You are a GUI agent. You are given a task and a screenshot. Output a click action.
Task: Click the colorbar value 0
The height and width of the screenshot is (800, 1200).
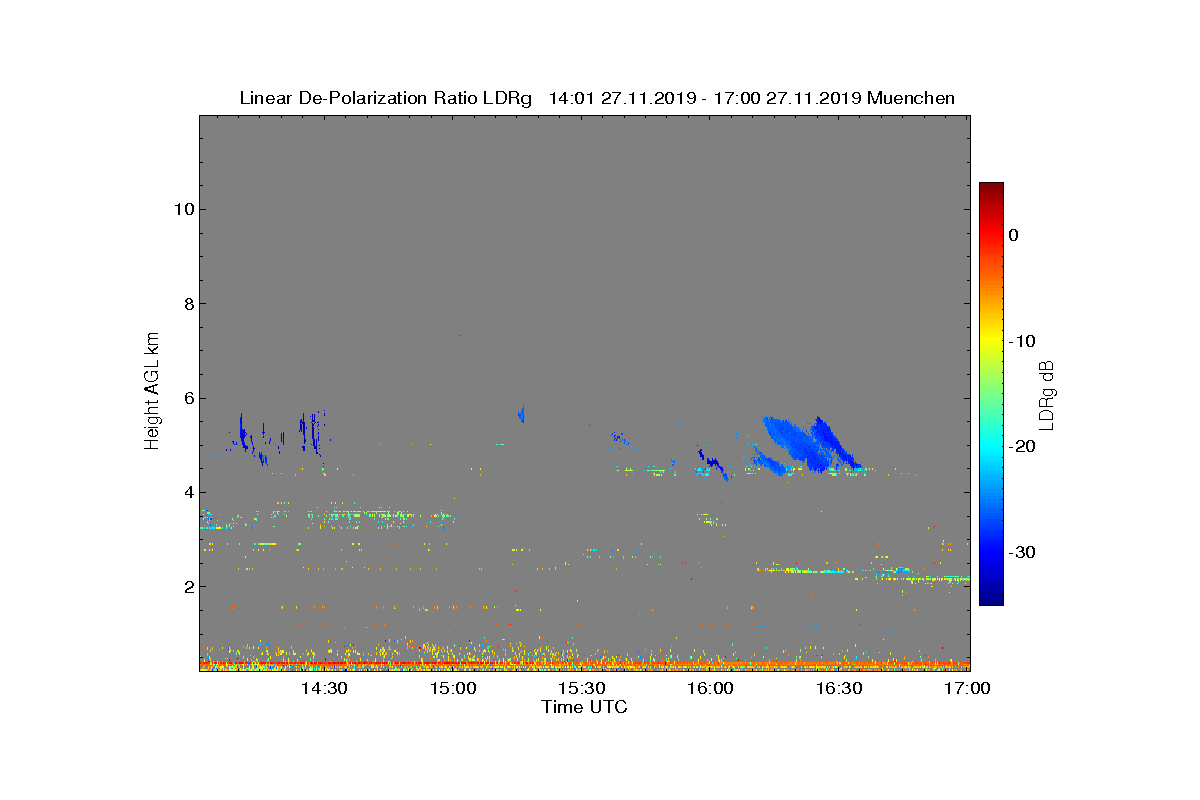[1013, 235]
